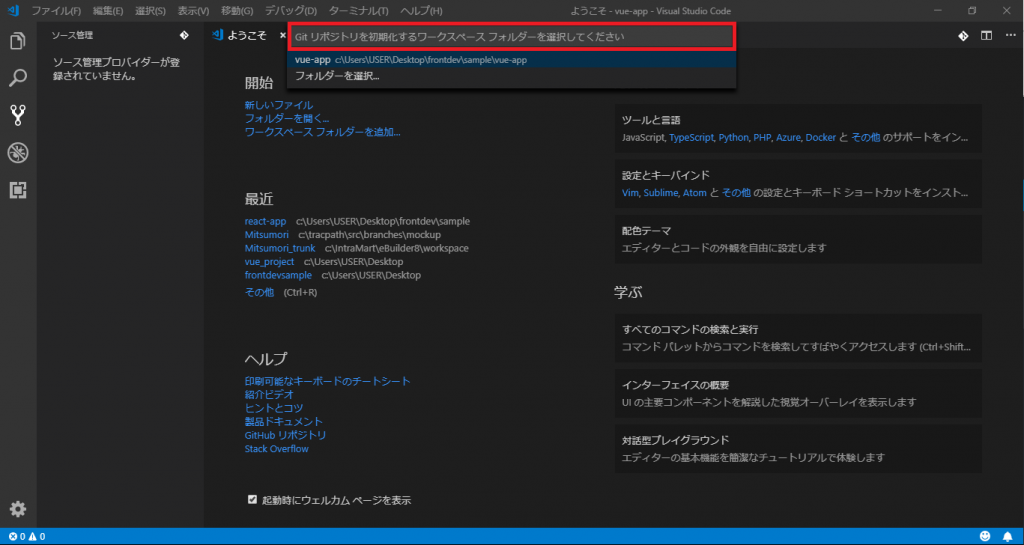Screen dimensions: 1024x545
Task: Open the 選択(S) menu
Action: click(150, 11)
